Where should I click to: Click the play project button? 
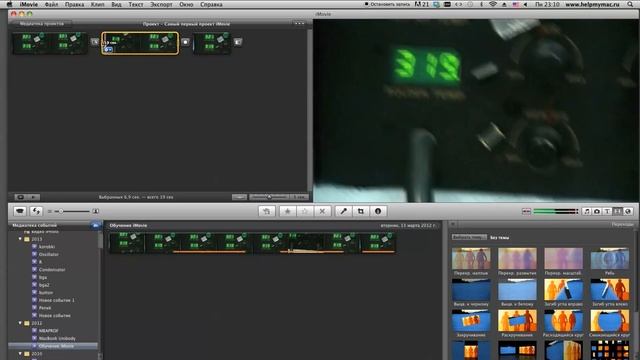(34, 197)
